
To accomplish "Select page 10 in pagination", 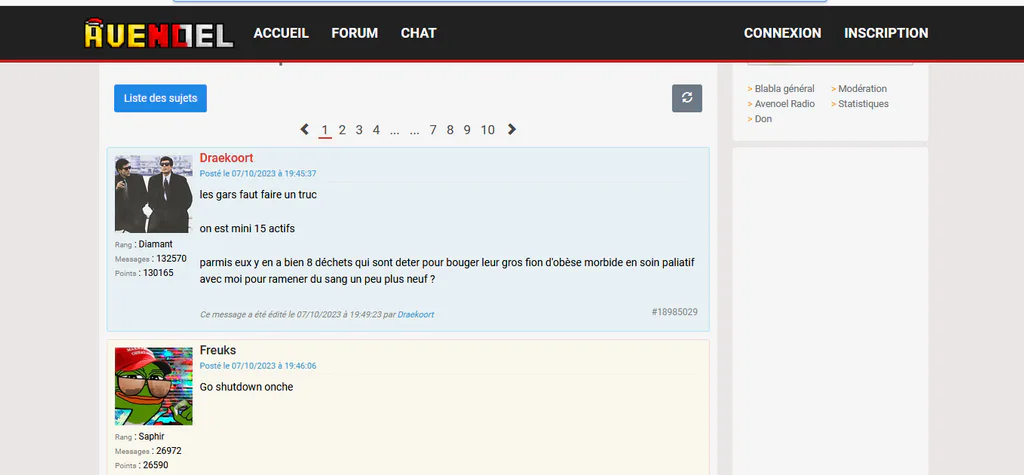I will click(488, 130).
